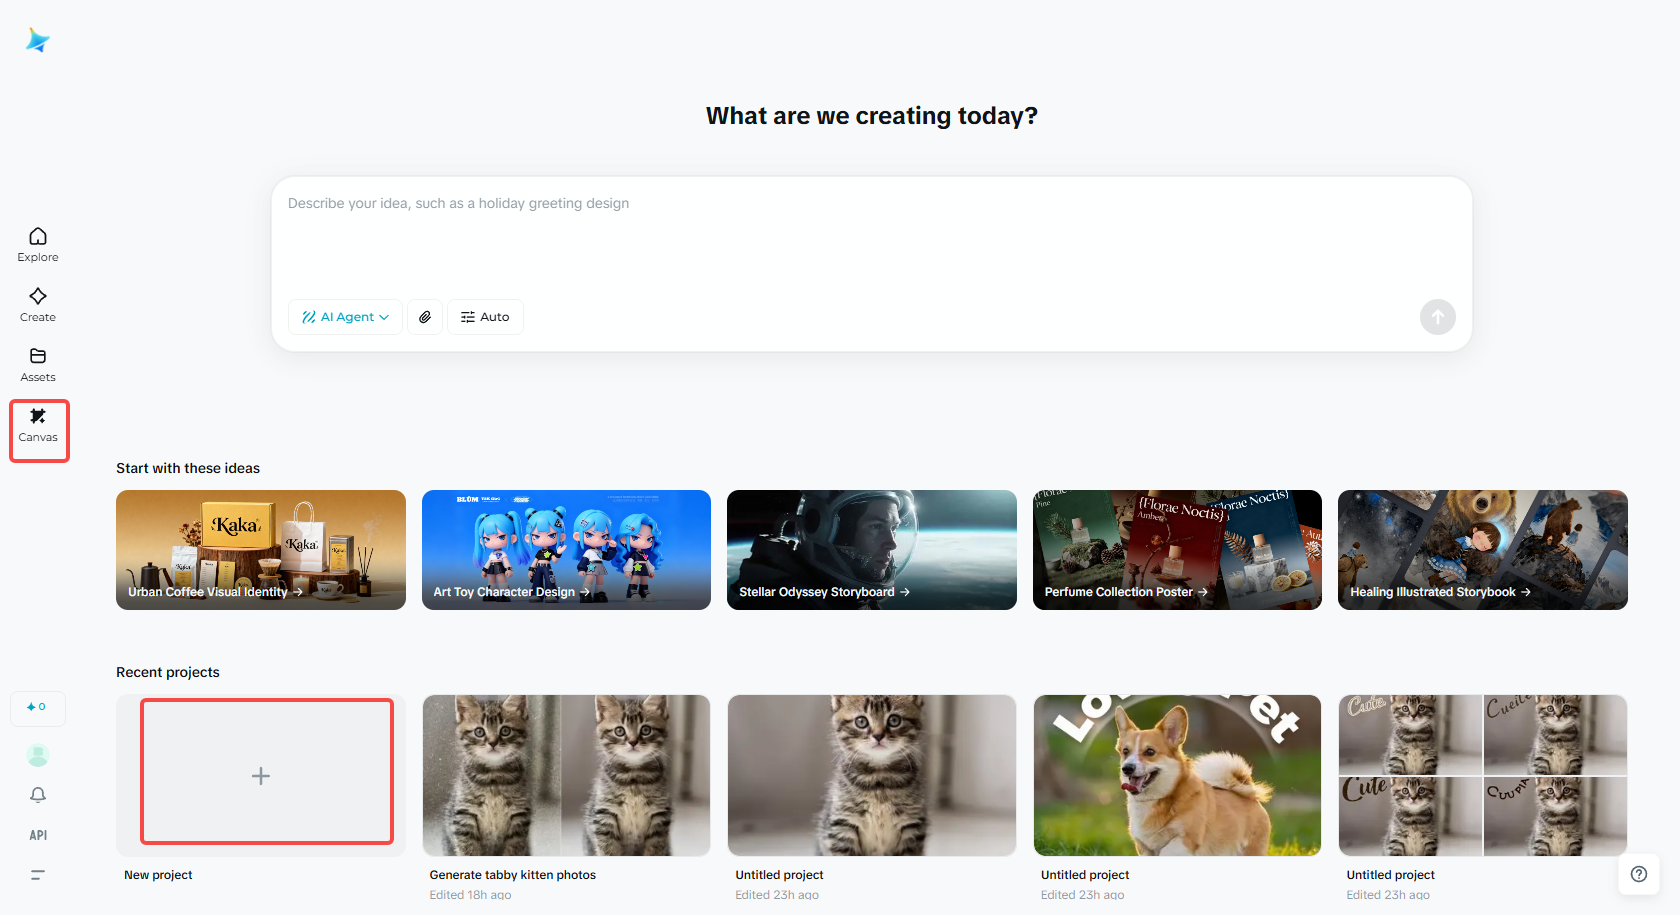Expand the AI Agent mode dropdown
Viewport: 1680px width, 915px height.
345,317
